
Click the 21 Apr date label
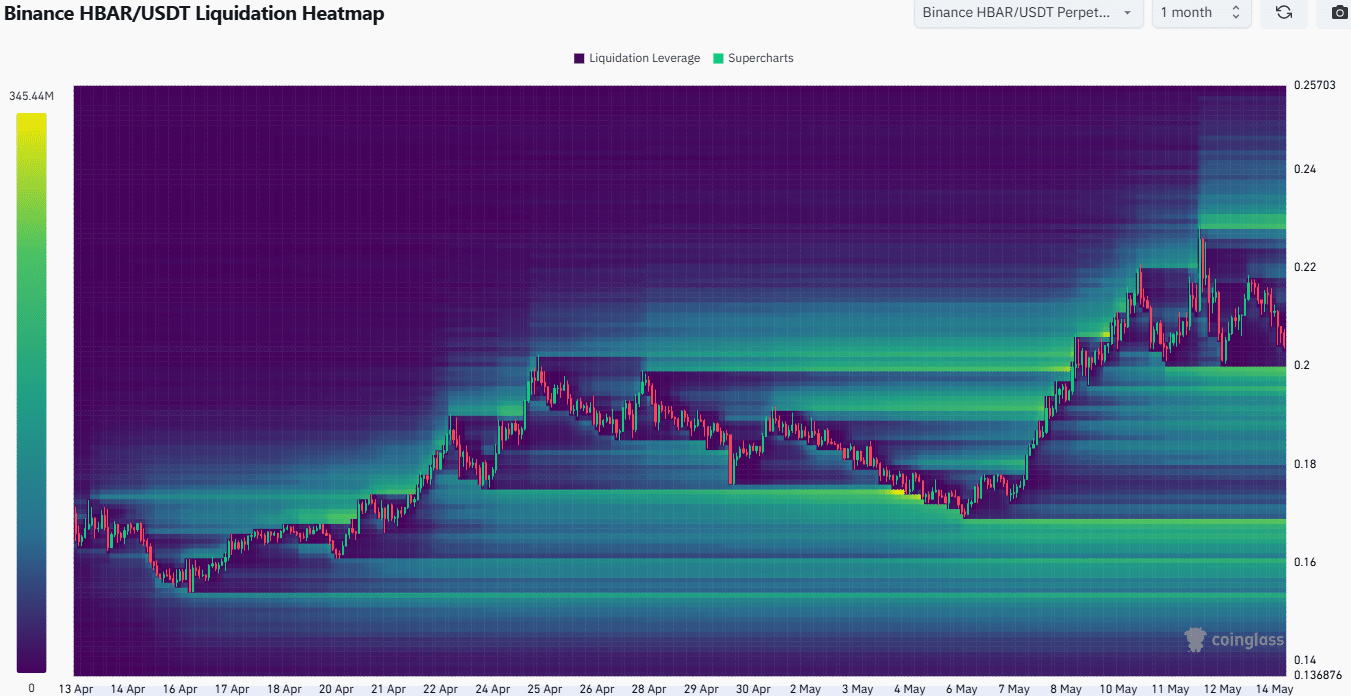pos(388,689)
